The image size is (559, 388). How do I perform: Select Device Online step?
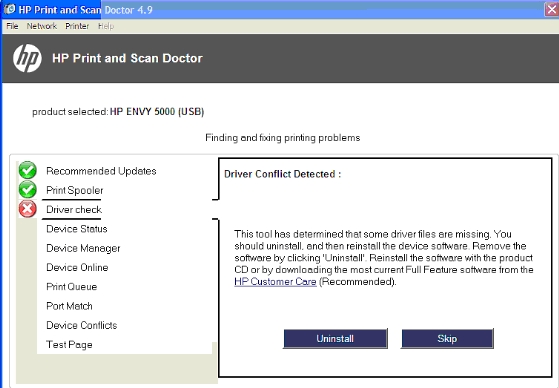[77, 267]
